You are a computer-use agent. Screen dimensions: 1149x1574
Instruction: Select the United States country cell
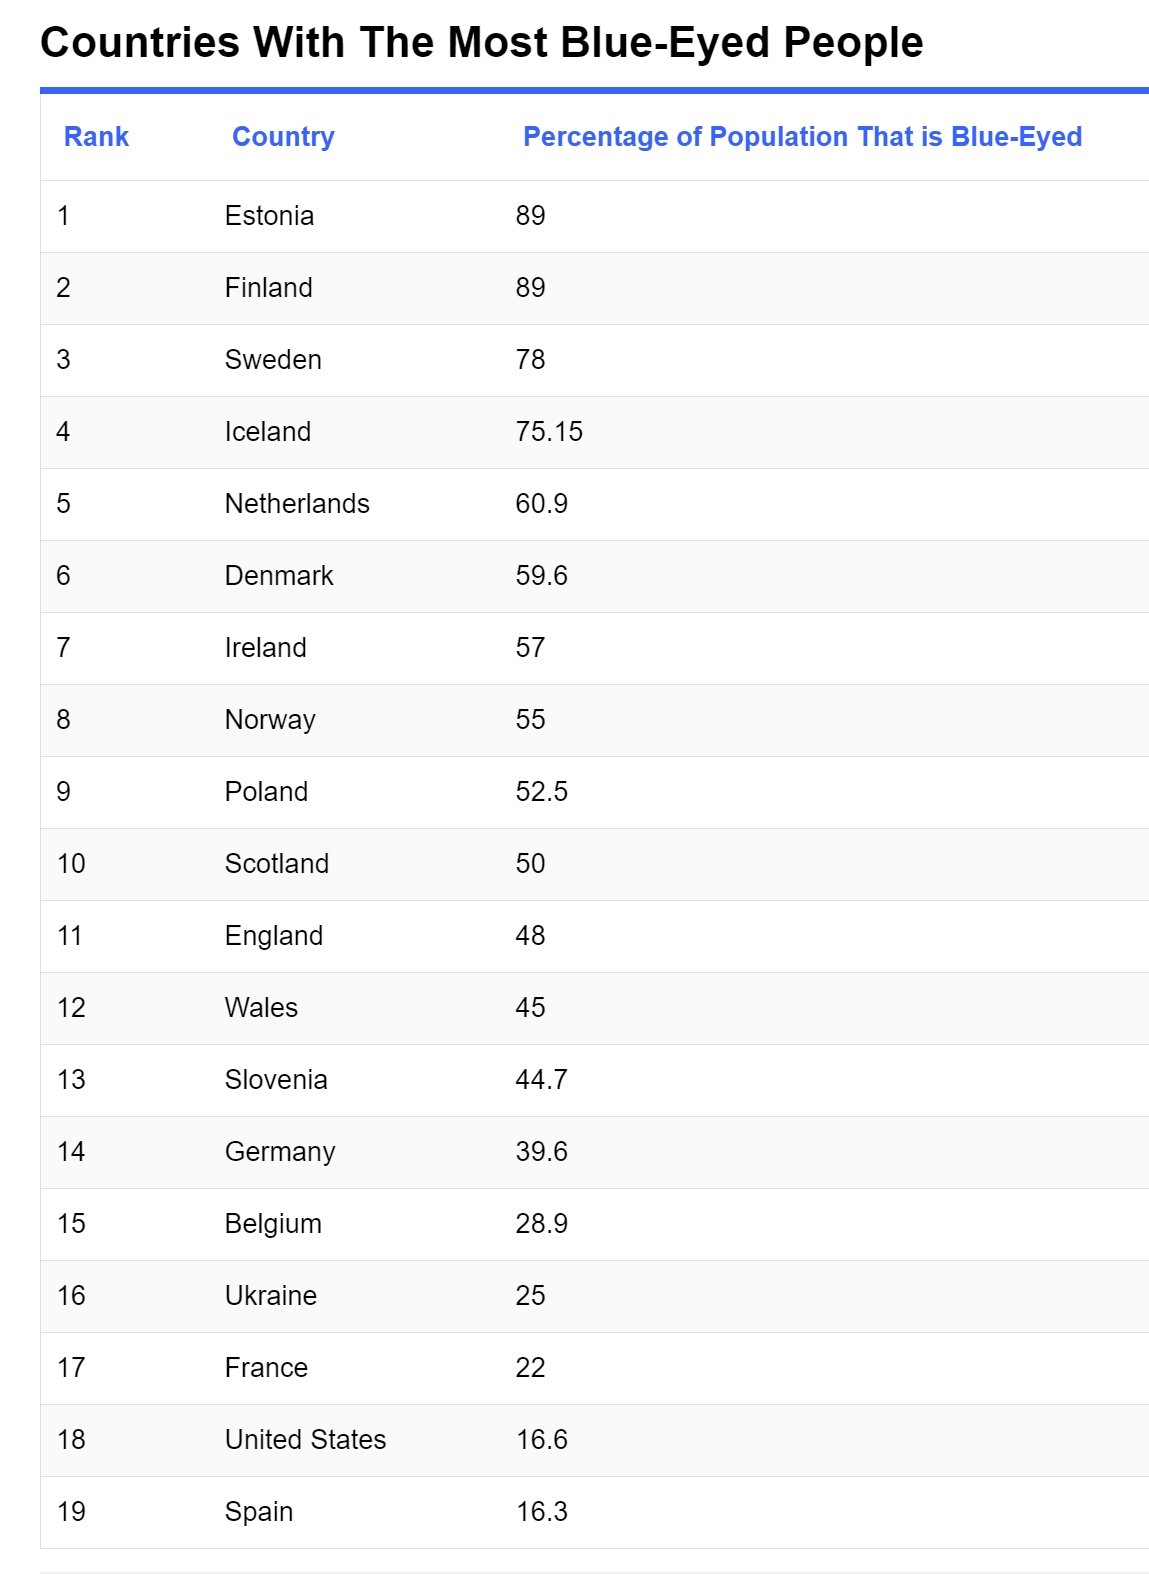tap(305, 1440)
